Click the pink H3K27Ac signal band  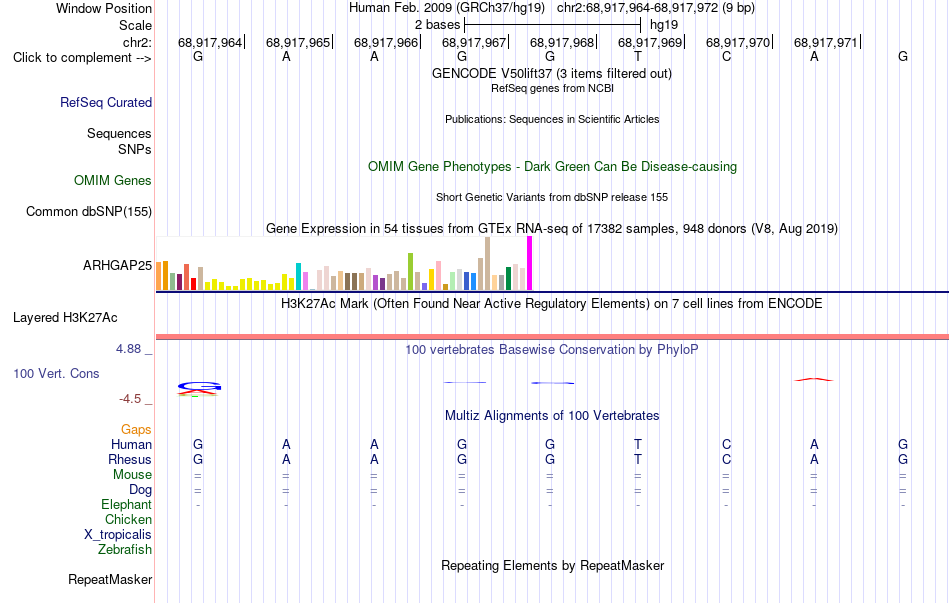coord(552,336)
